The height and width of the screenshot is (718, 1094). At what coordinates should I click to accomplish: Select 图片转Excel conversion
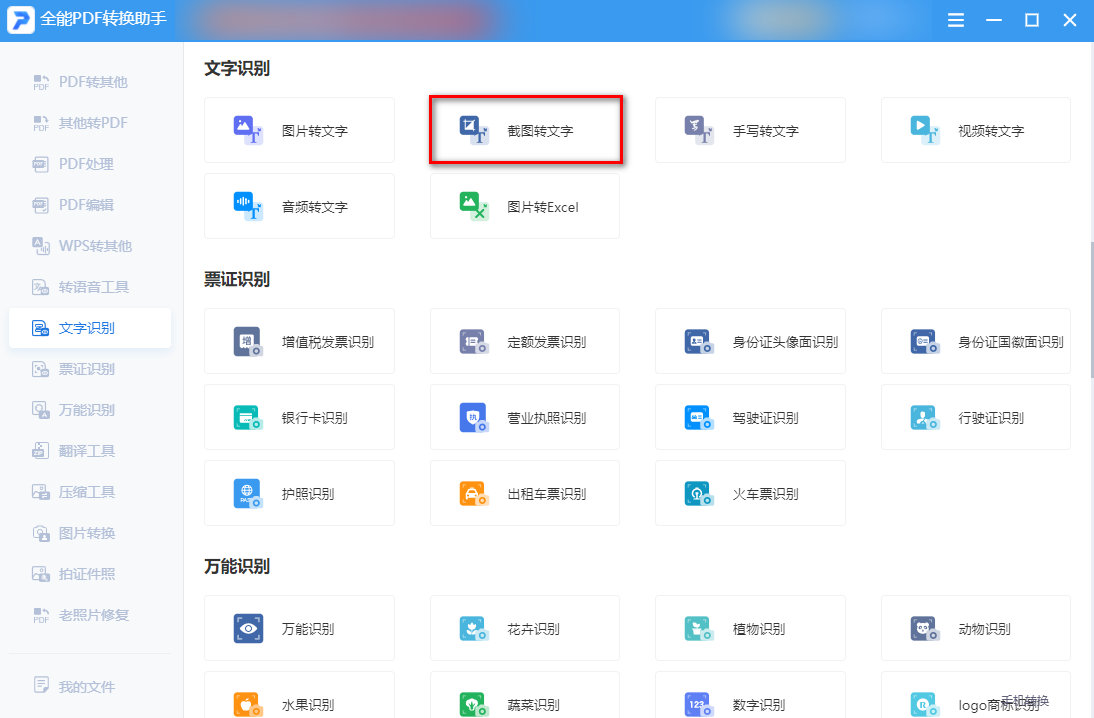point(524,206)
